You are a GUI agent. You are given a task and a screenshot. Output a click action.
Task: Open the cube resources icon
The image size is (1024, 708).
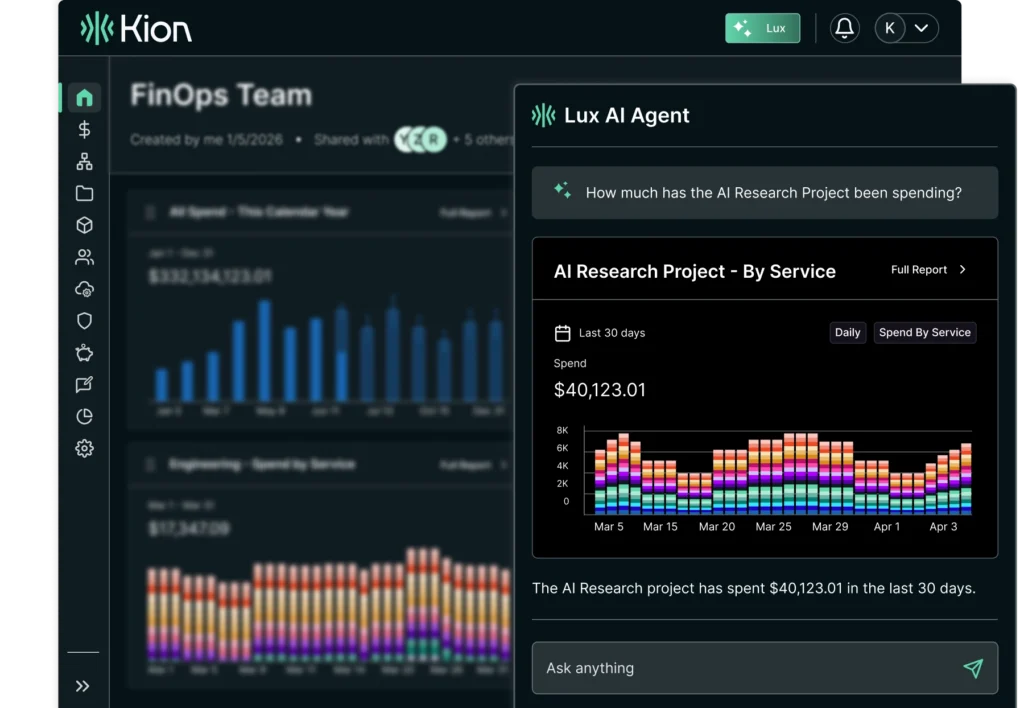(x=84, y=225)
